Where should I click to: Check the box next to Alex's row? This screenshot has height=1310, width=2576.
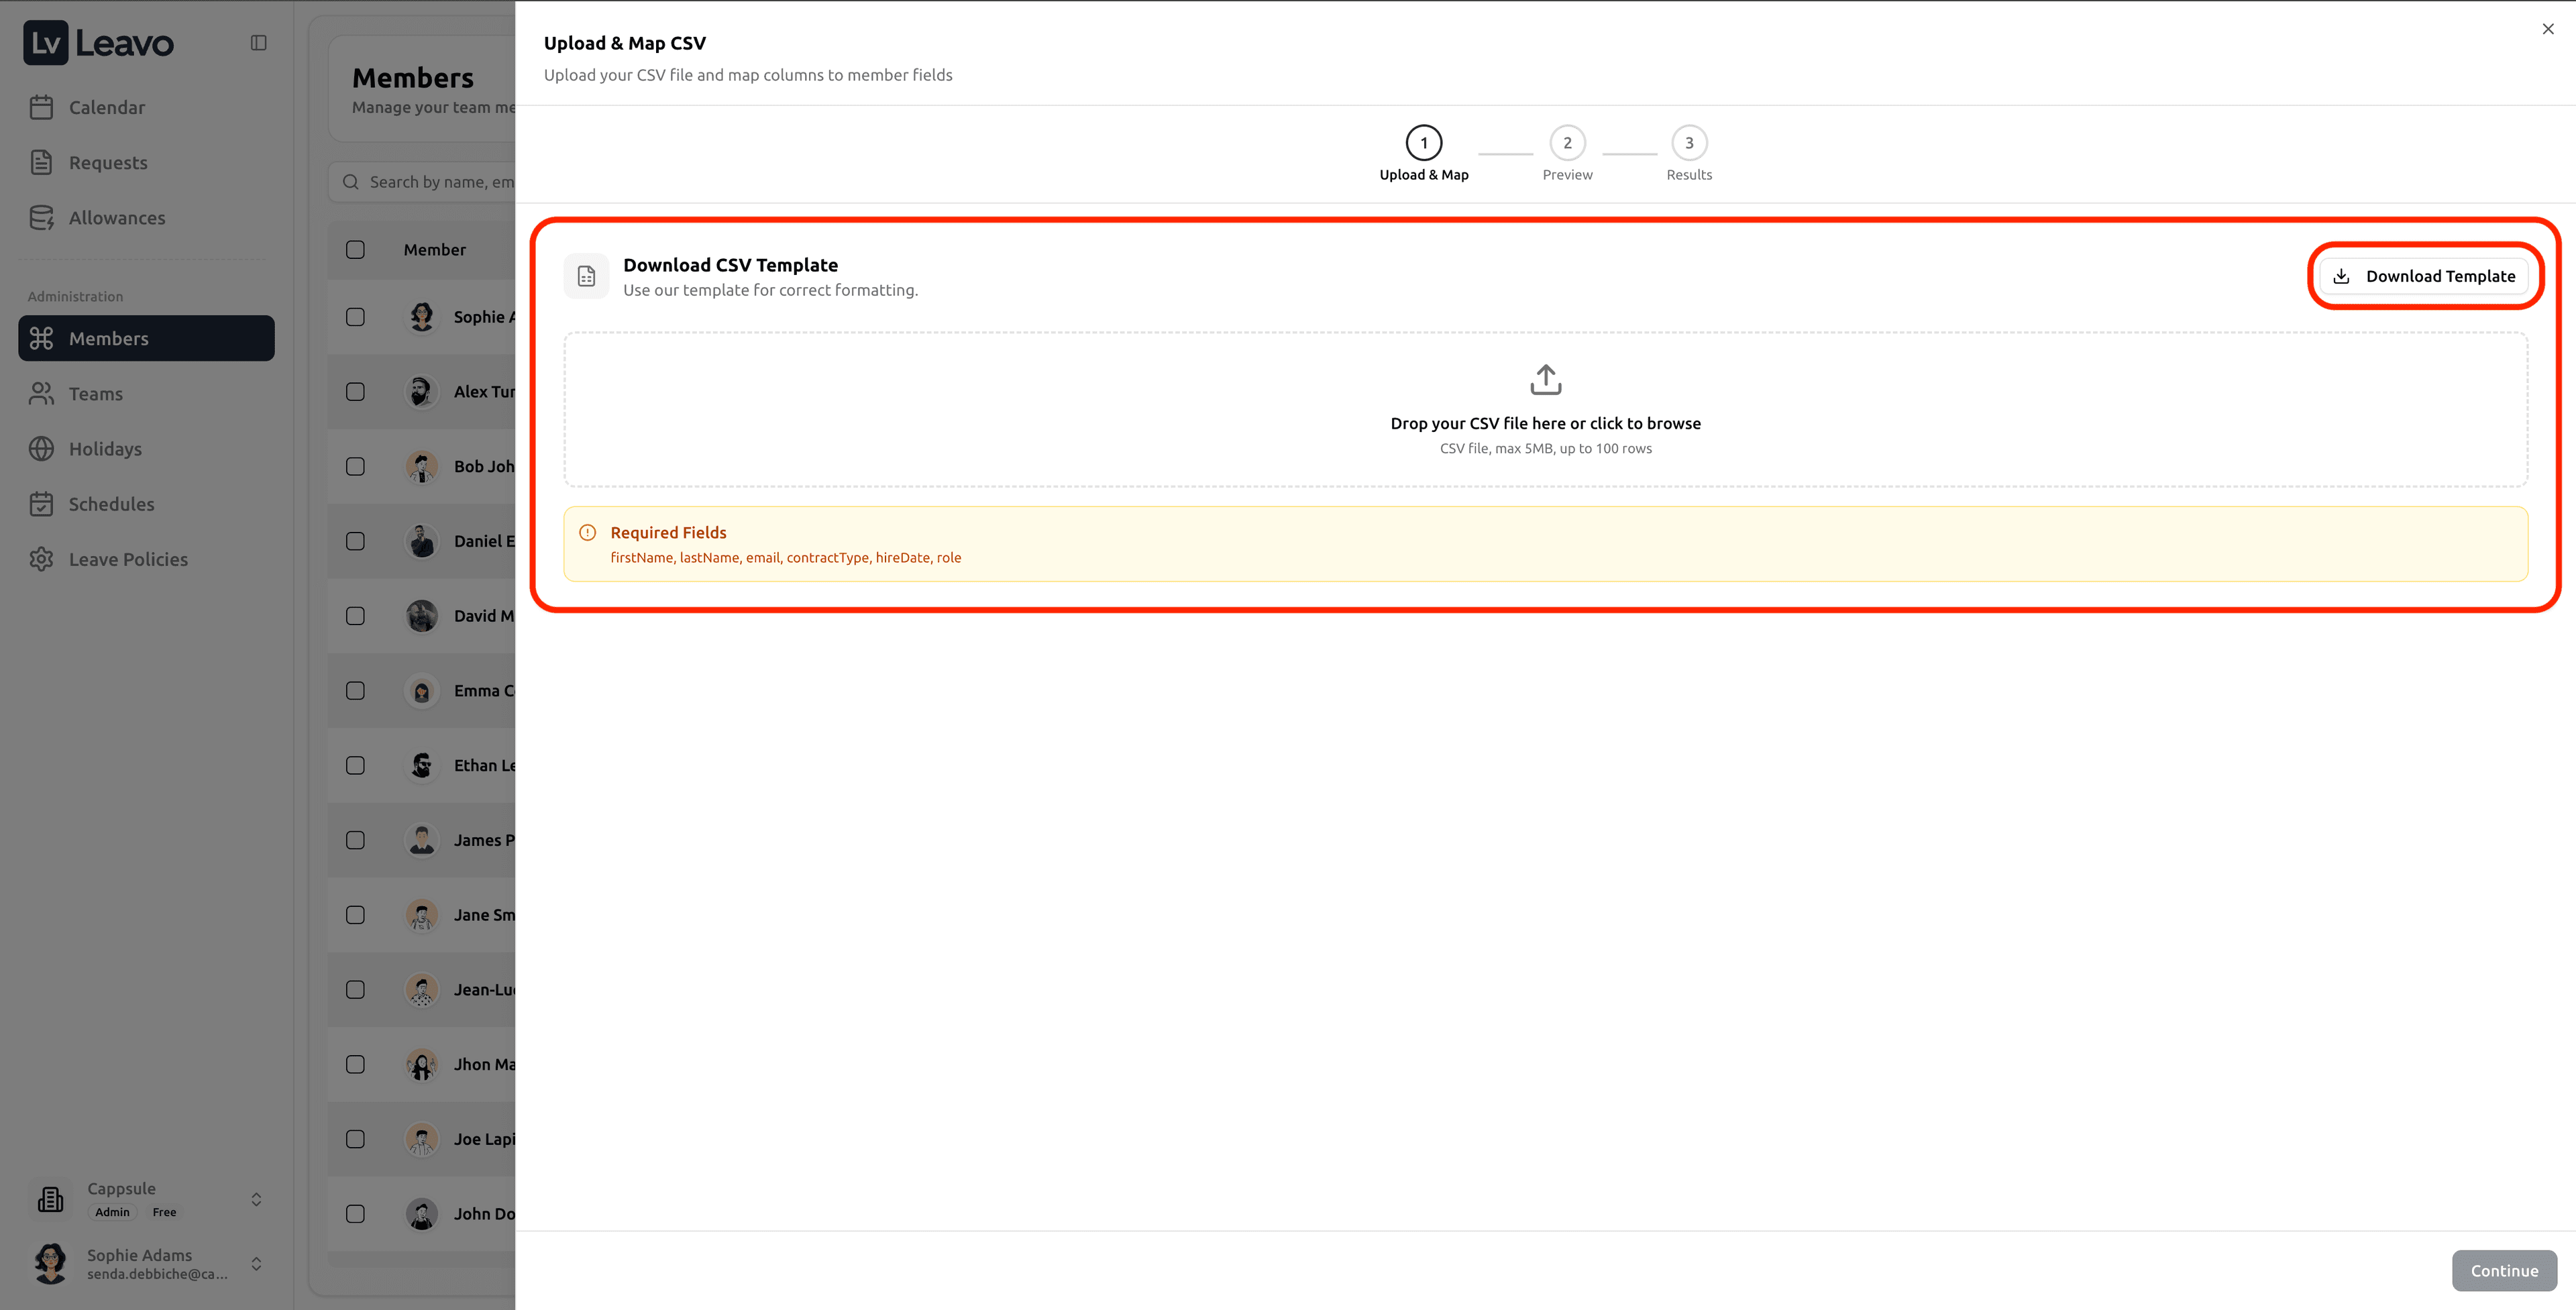(x=355, y=392)
